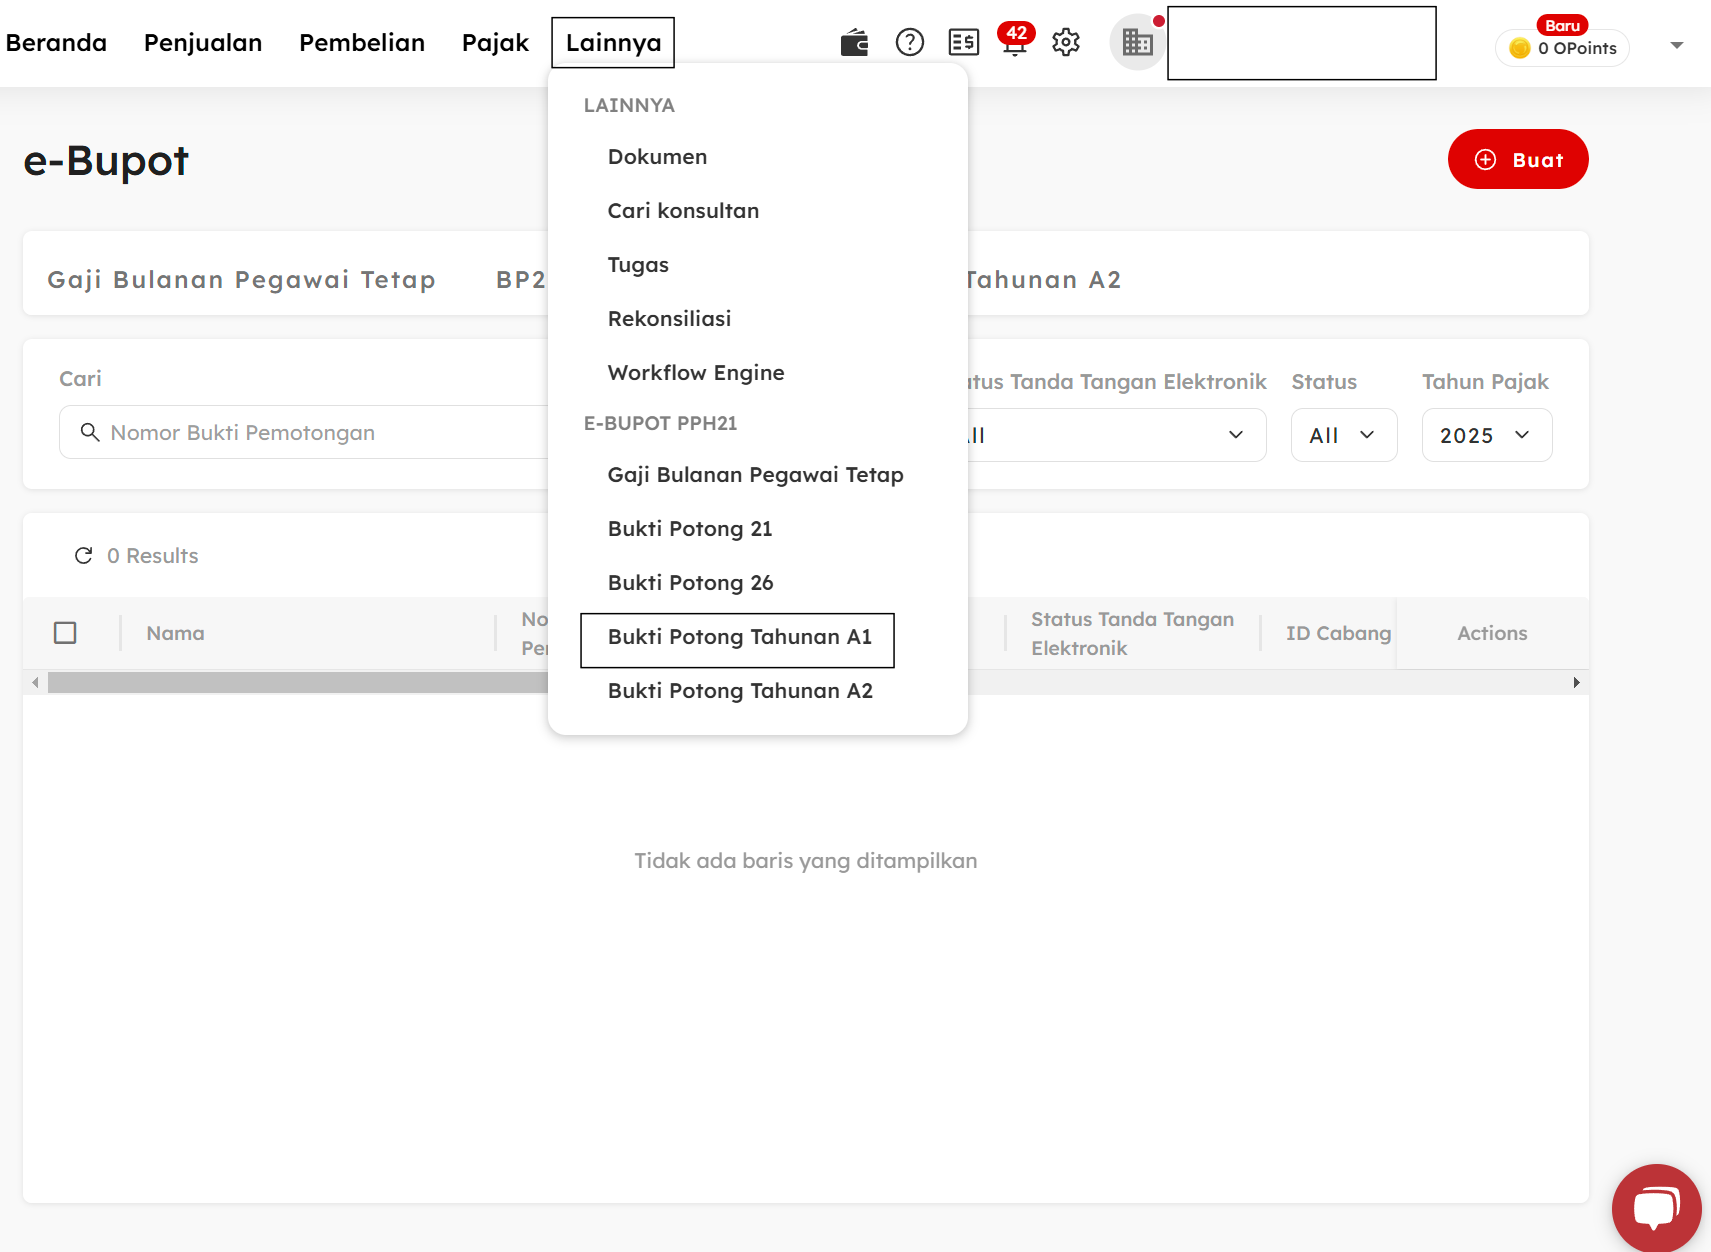Open settings gear icon

tap(1066, 43)
